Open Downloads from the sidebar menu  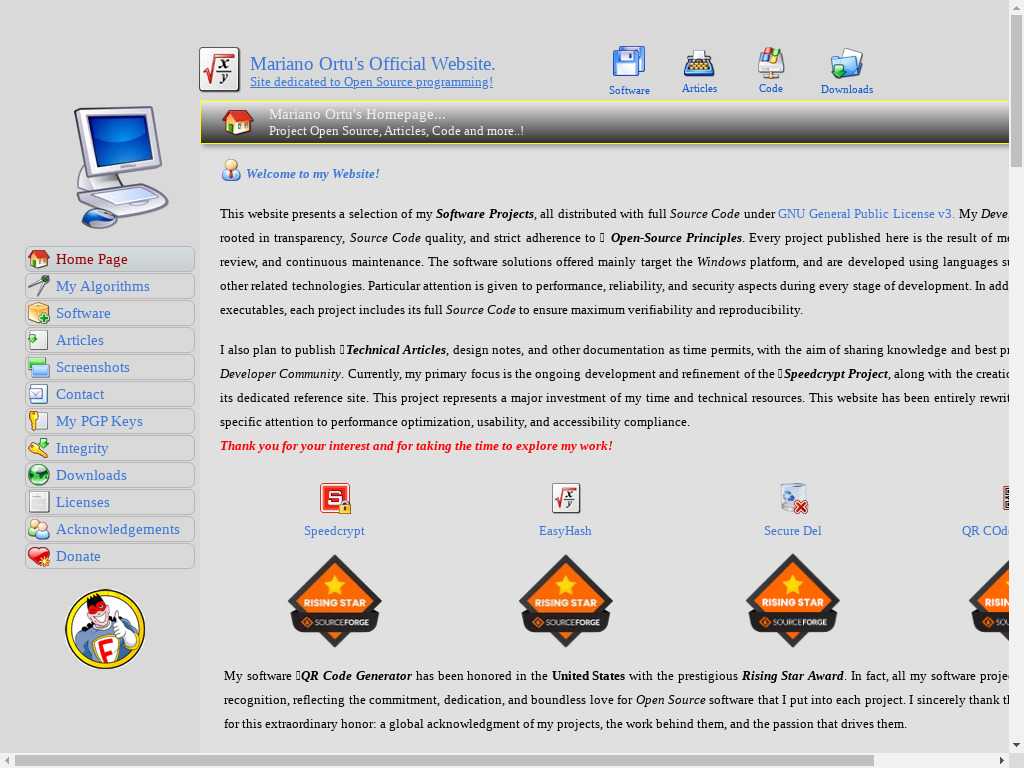(110, 475)
